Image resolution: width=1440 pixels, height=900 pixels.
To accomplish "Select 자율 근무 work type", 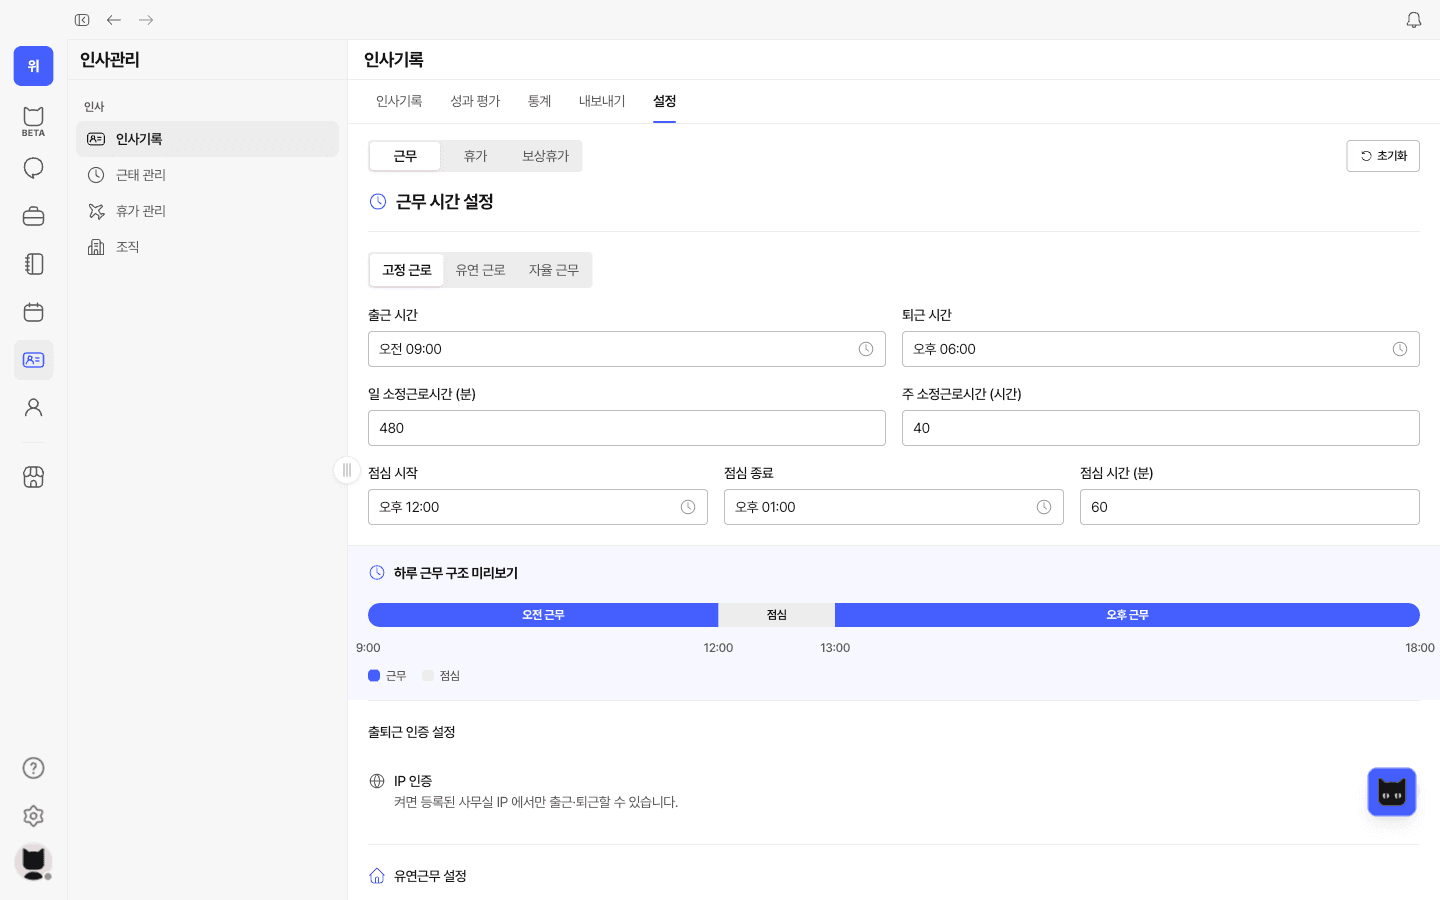I will [554, 270].
